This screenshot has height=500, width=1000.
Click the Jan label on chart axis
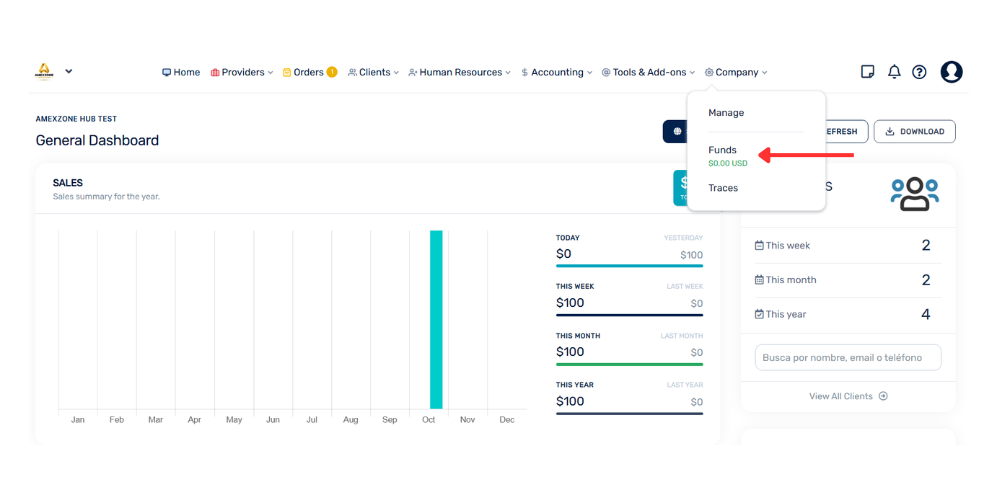(78, 420)
